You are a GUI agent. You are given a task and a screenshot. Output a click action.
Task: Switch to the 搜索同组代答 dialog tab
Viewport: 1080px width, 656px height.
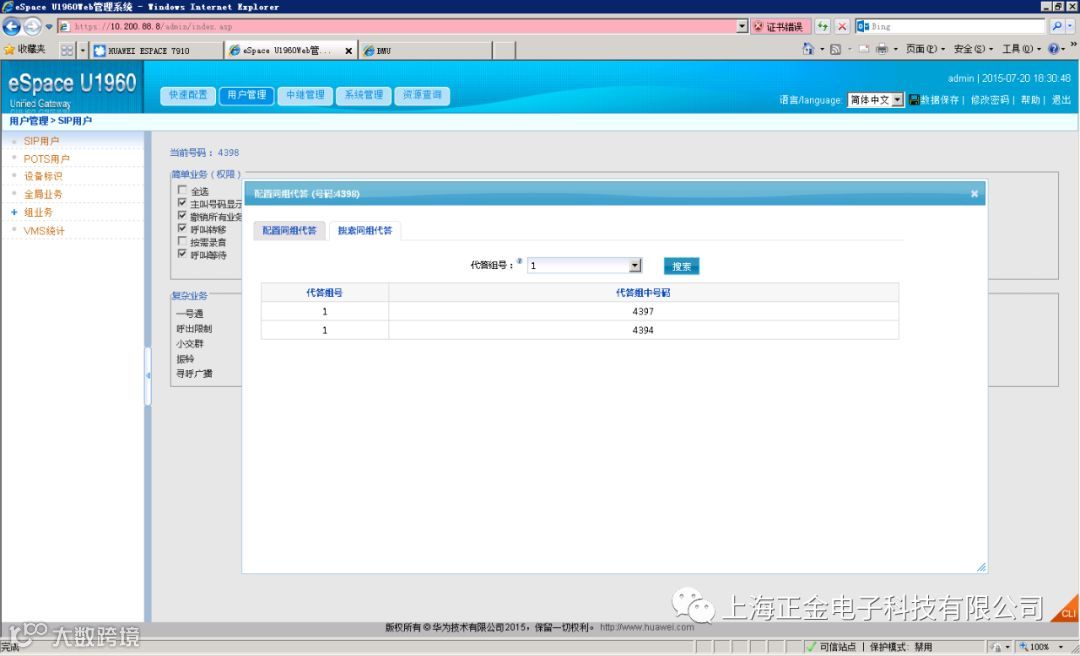click(x=364, y=230)
